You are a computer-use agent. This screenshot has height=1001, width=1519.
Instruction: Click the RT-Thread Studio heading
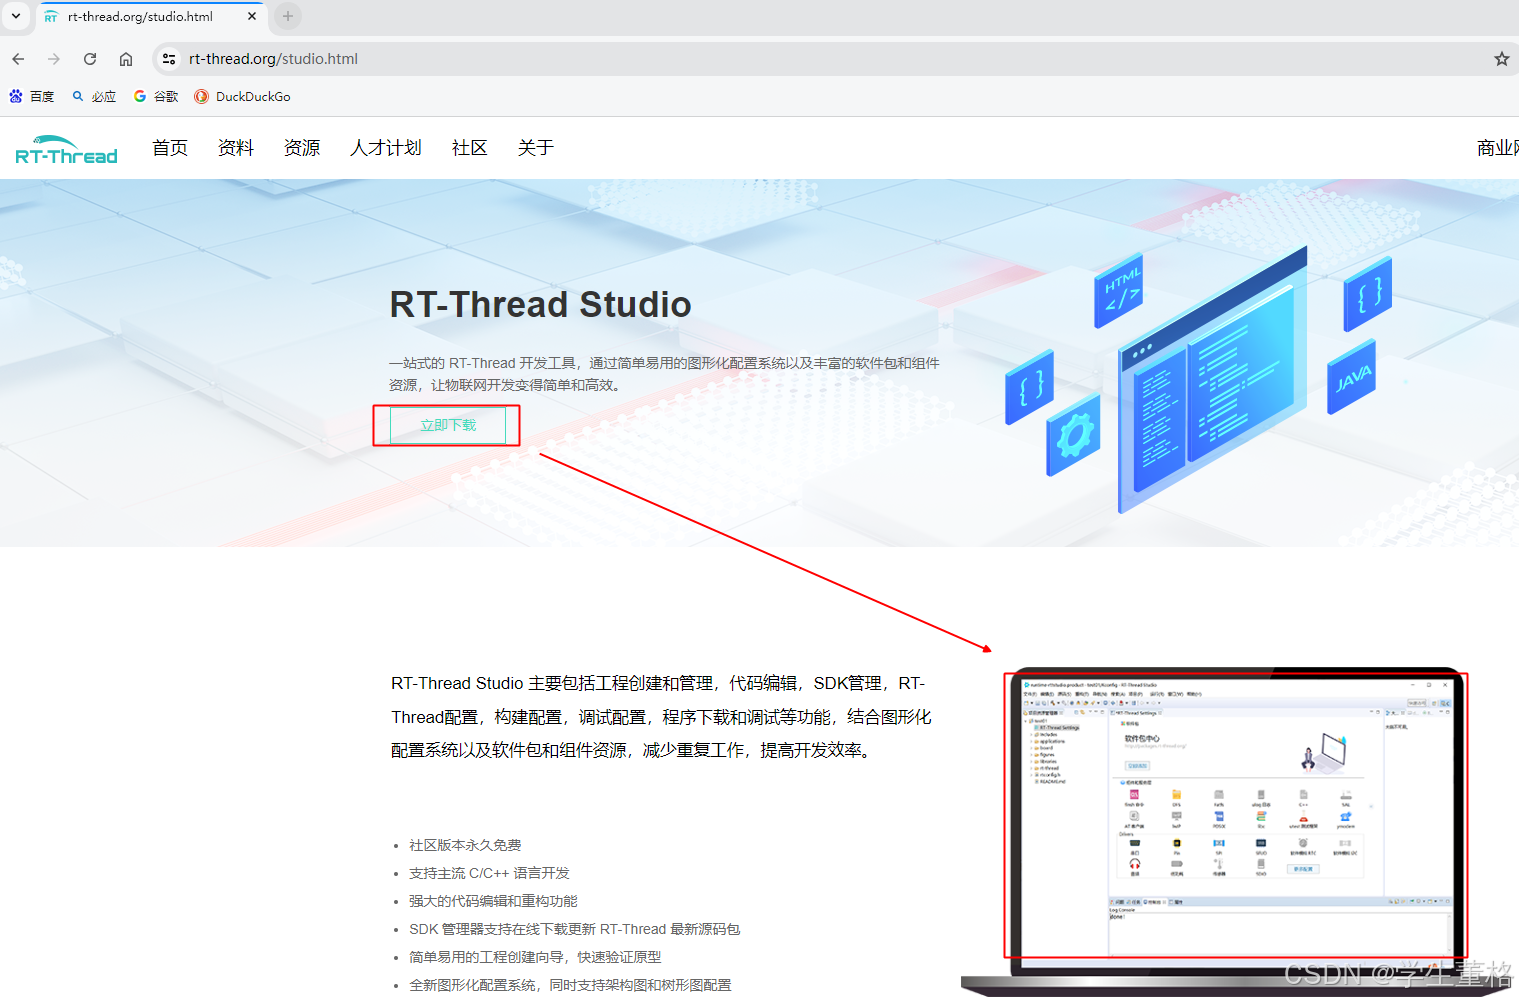[540, 304]
